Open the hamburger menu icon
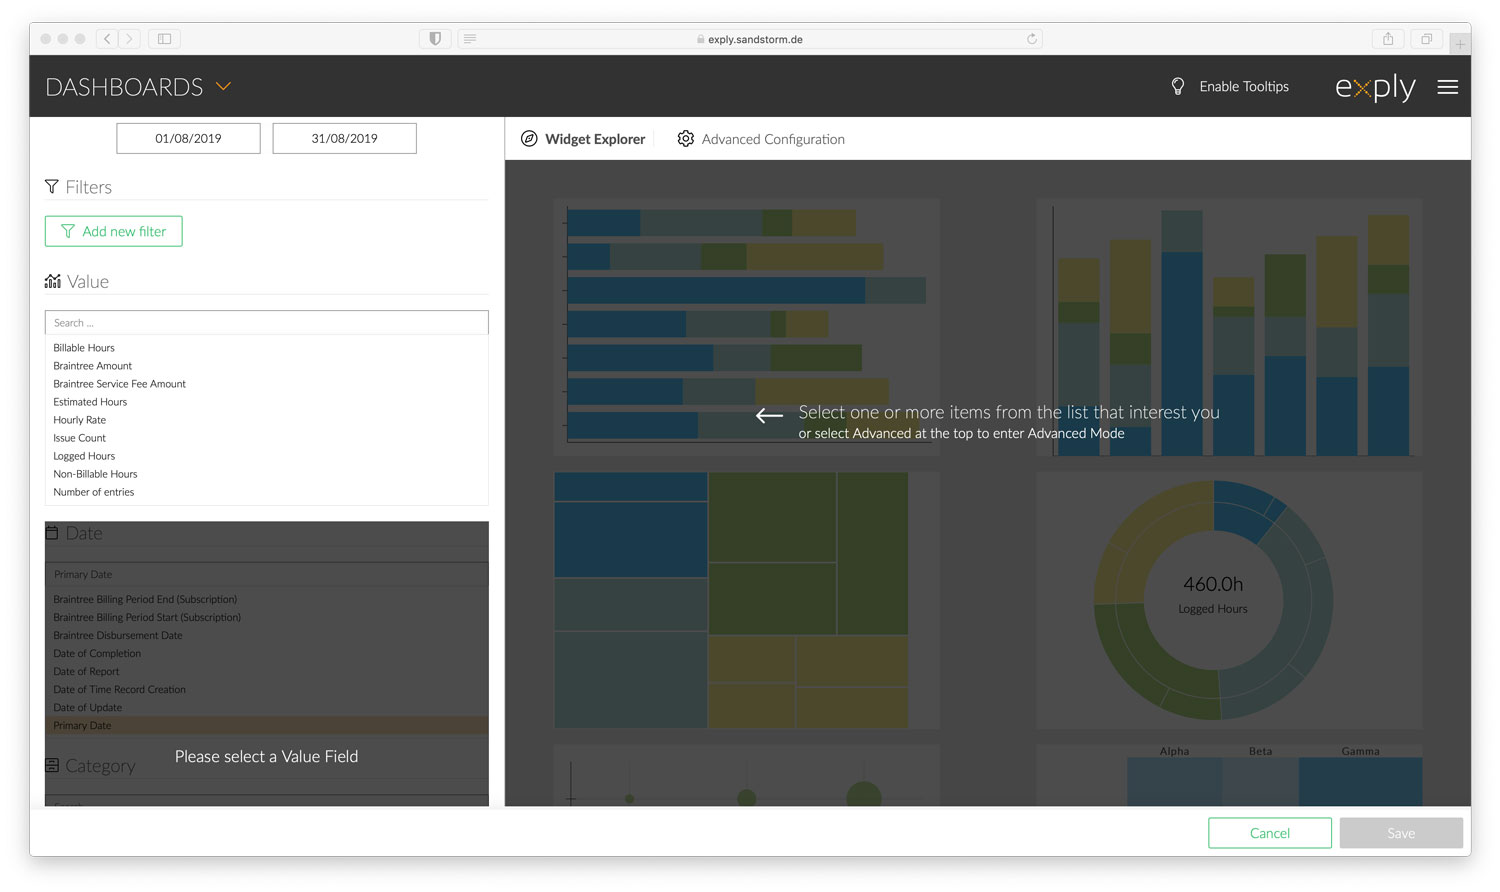This screenshot has height=892, width=1500. (x=1447, y=87)
